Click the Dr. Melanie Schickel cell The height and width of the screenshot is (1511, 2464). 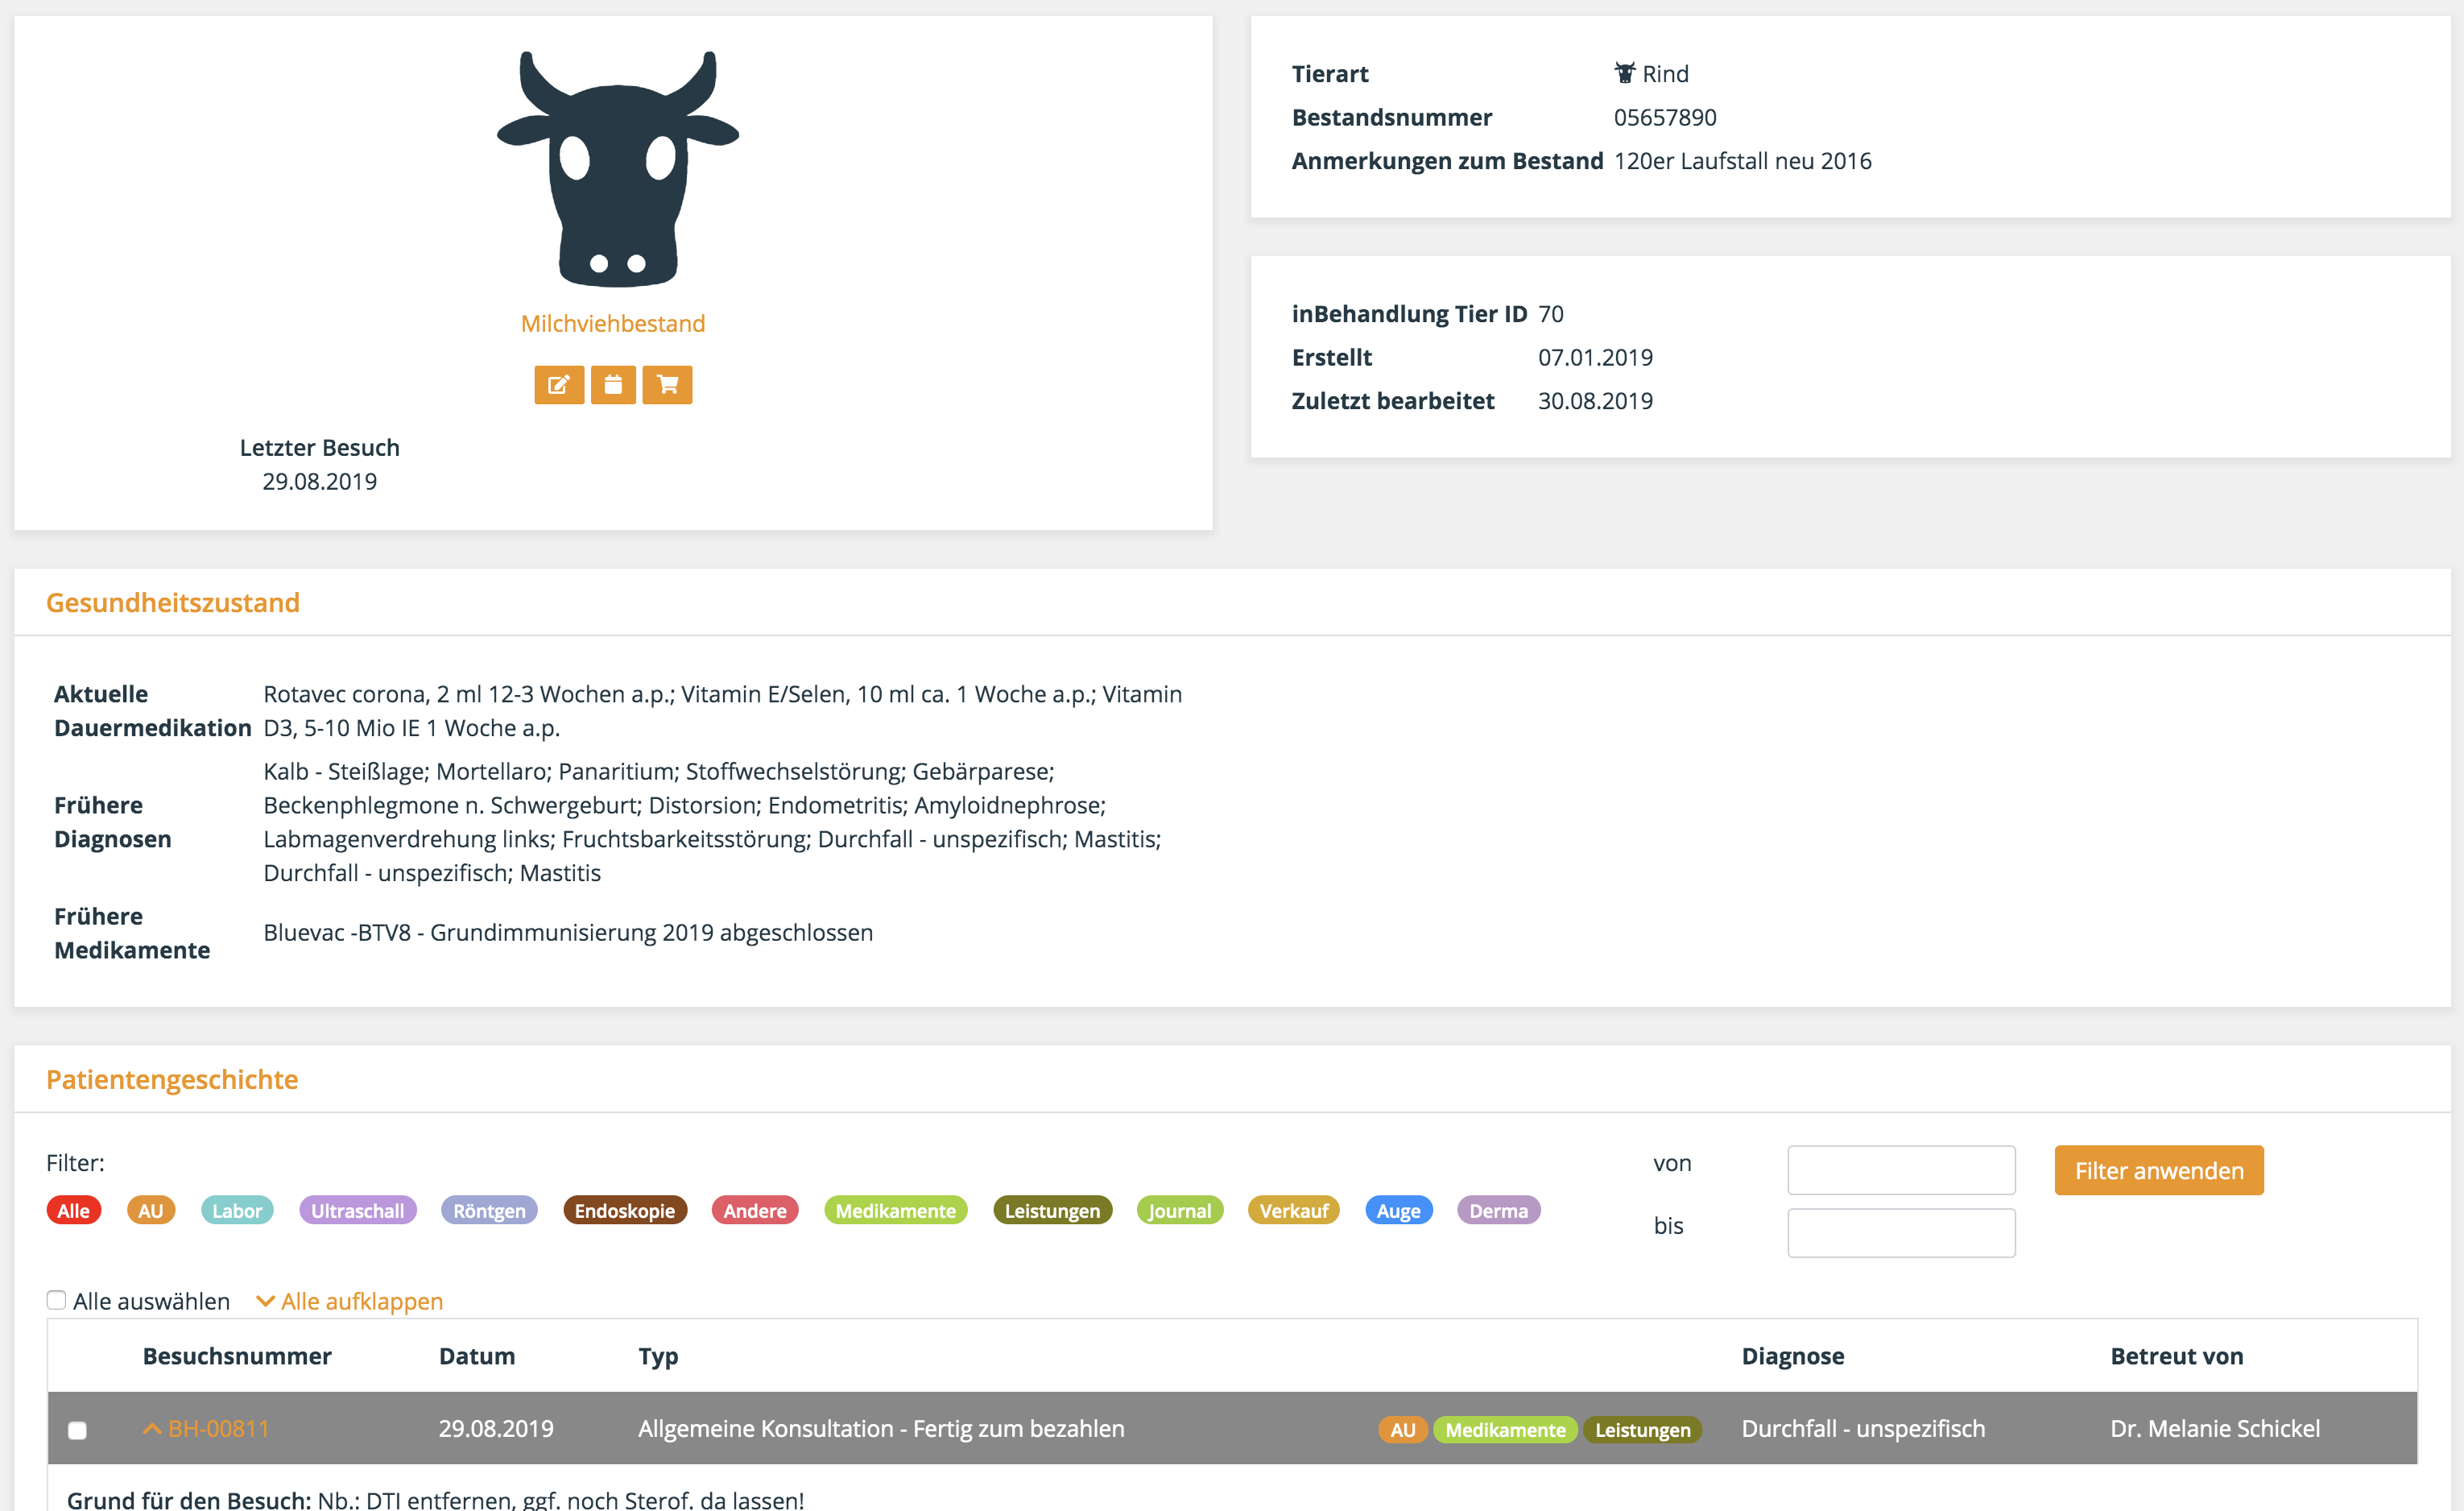click(x=2215, y=1429)
